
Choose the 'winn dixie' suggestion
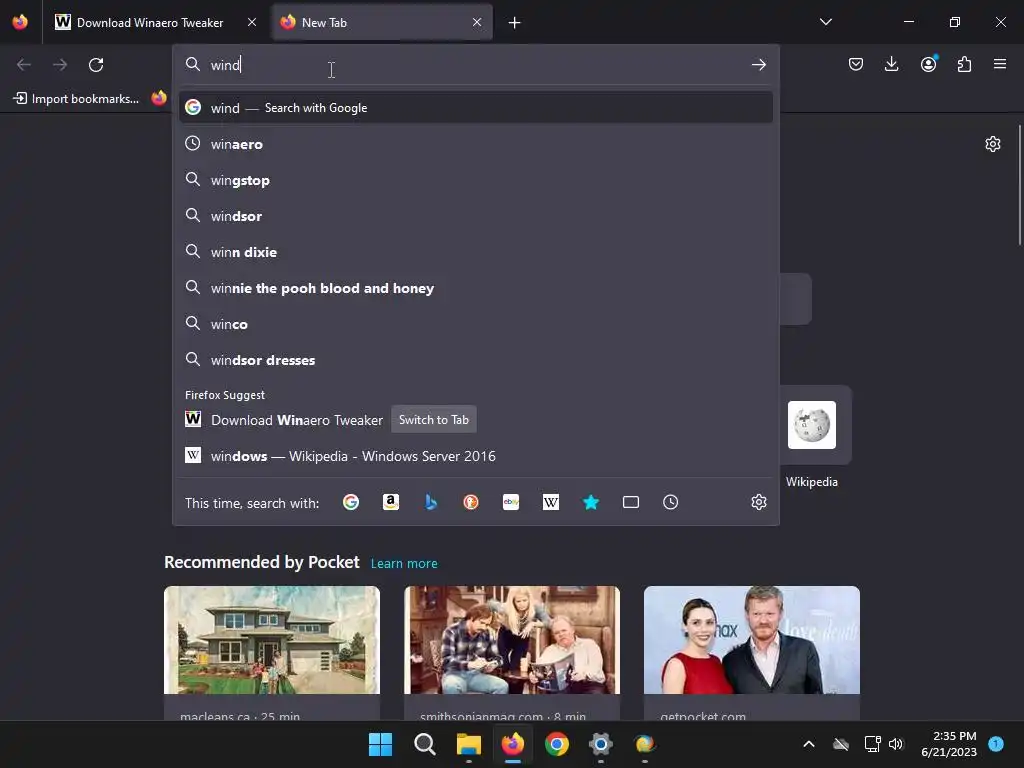pyautogui.click(x=475, y=252)
